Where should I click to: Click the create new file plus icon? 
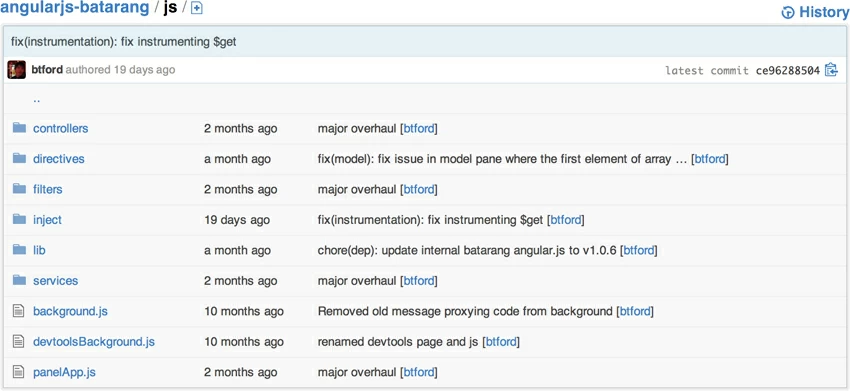[197, 8]
